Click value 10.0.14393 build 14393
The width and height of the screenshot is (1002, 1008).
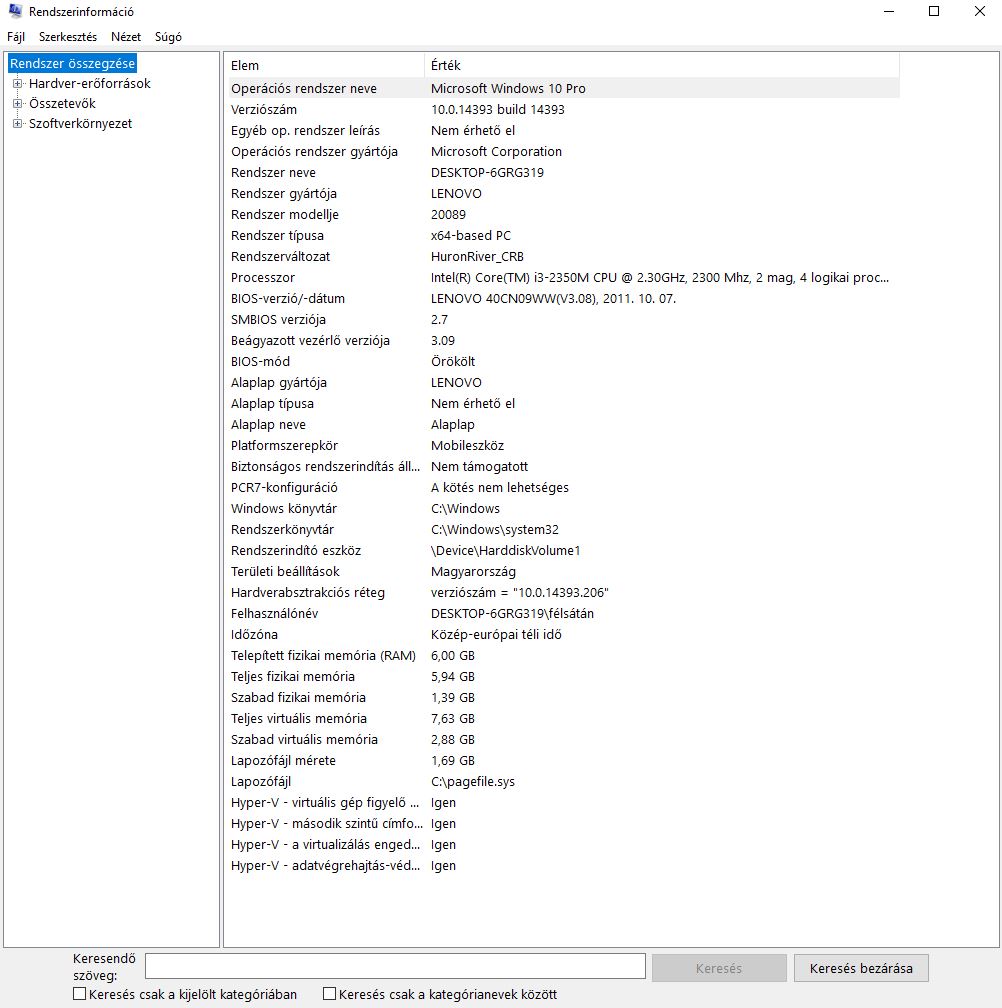497,109
